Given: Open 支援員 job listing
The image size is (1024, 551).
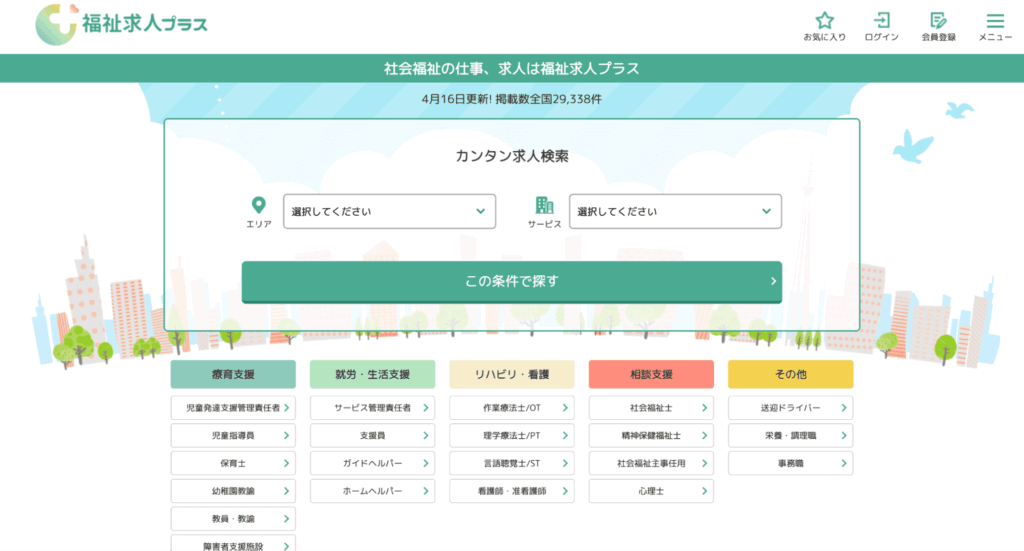Looking at the screenshot, I should pyautogui.click(x=372, y=435).
